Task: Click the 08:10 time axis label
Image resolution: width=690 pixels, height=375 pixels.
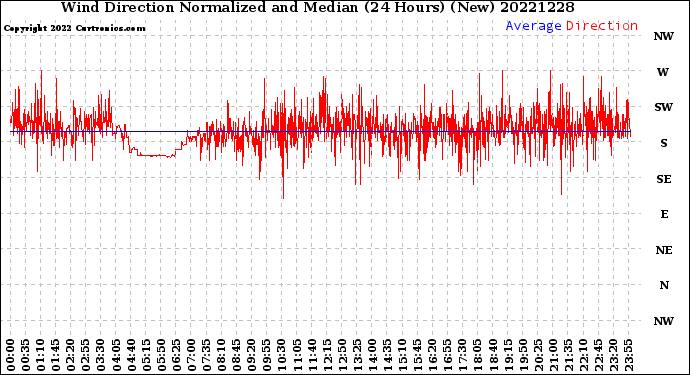Action: tap(222, 355)
